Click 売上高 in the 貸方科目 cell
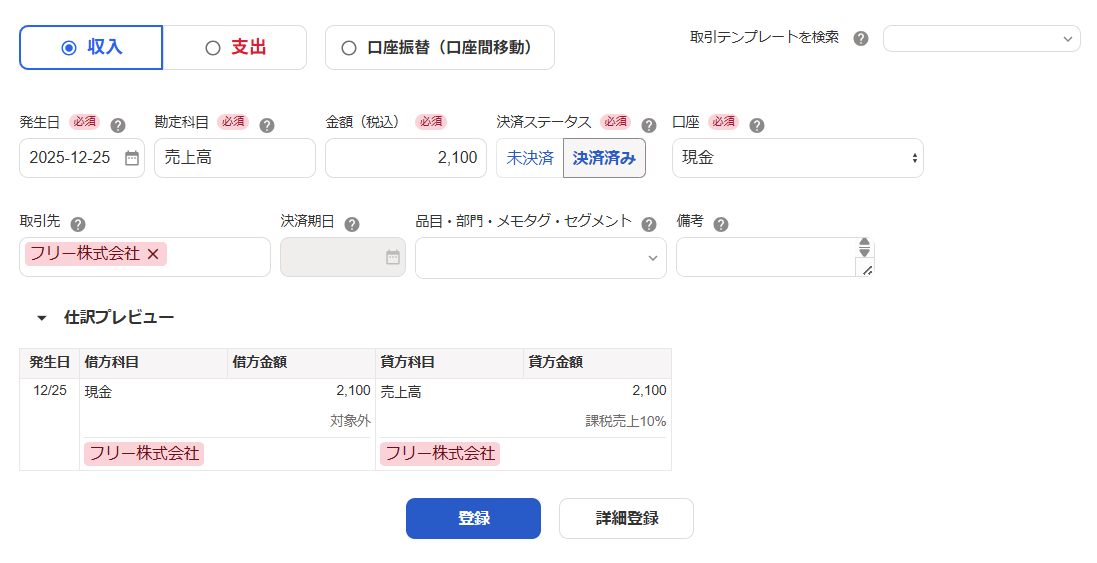The width and height of the screenshot is (1097, 563). pyautogui.click(x=401, y=392)
